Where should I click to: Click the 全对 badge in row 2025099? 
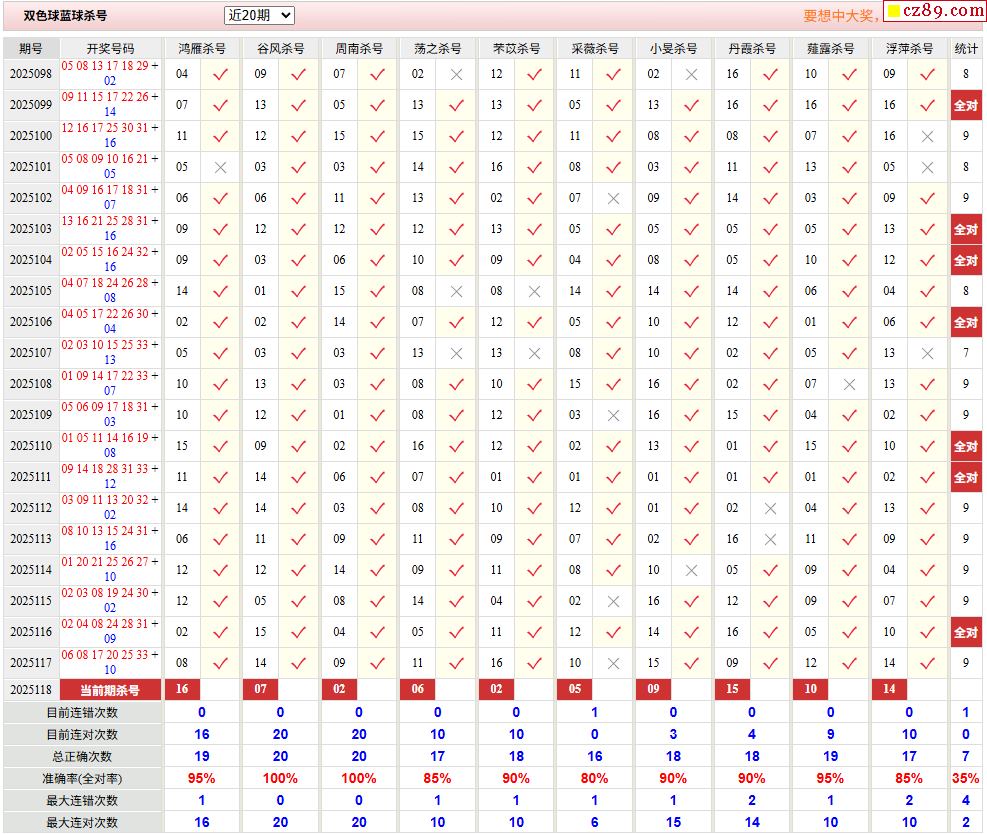[965, 105]
